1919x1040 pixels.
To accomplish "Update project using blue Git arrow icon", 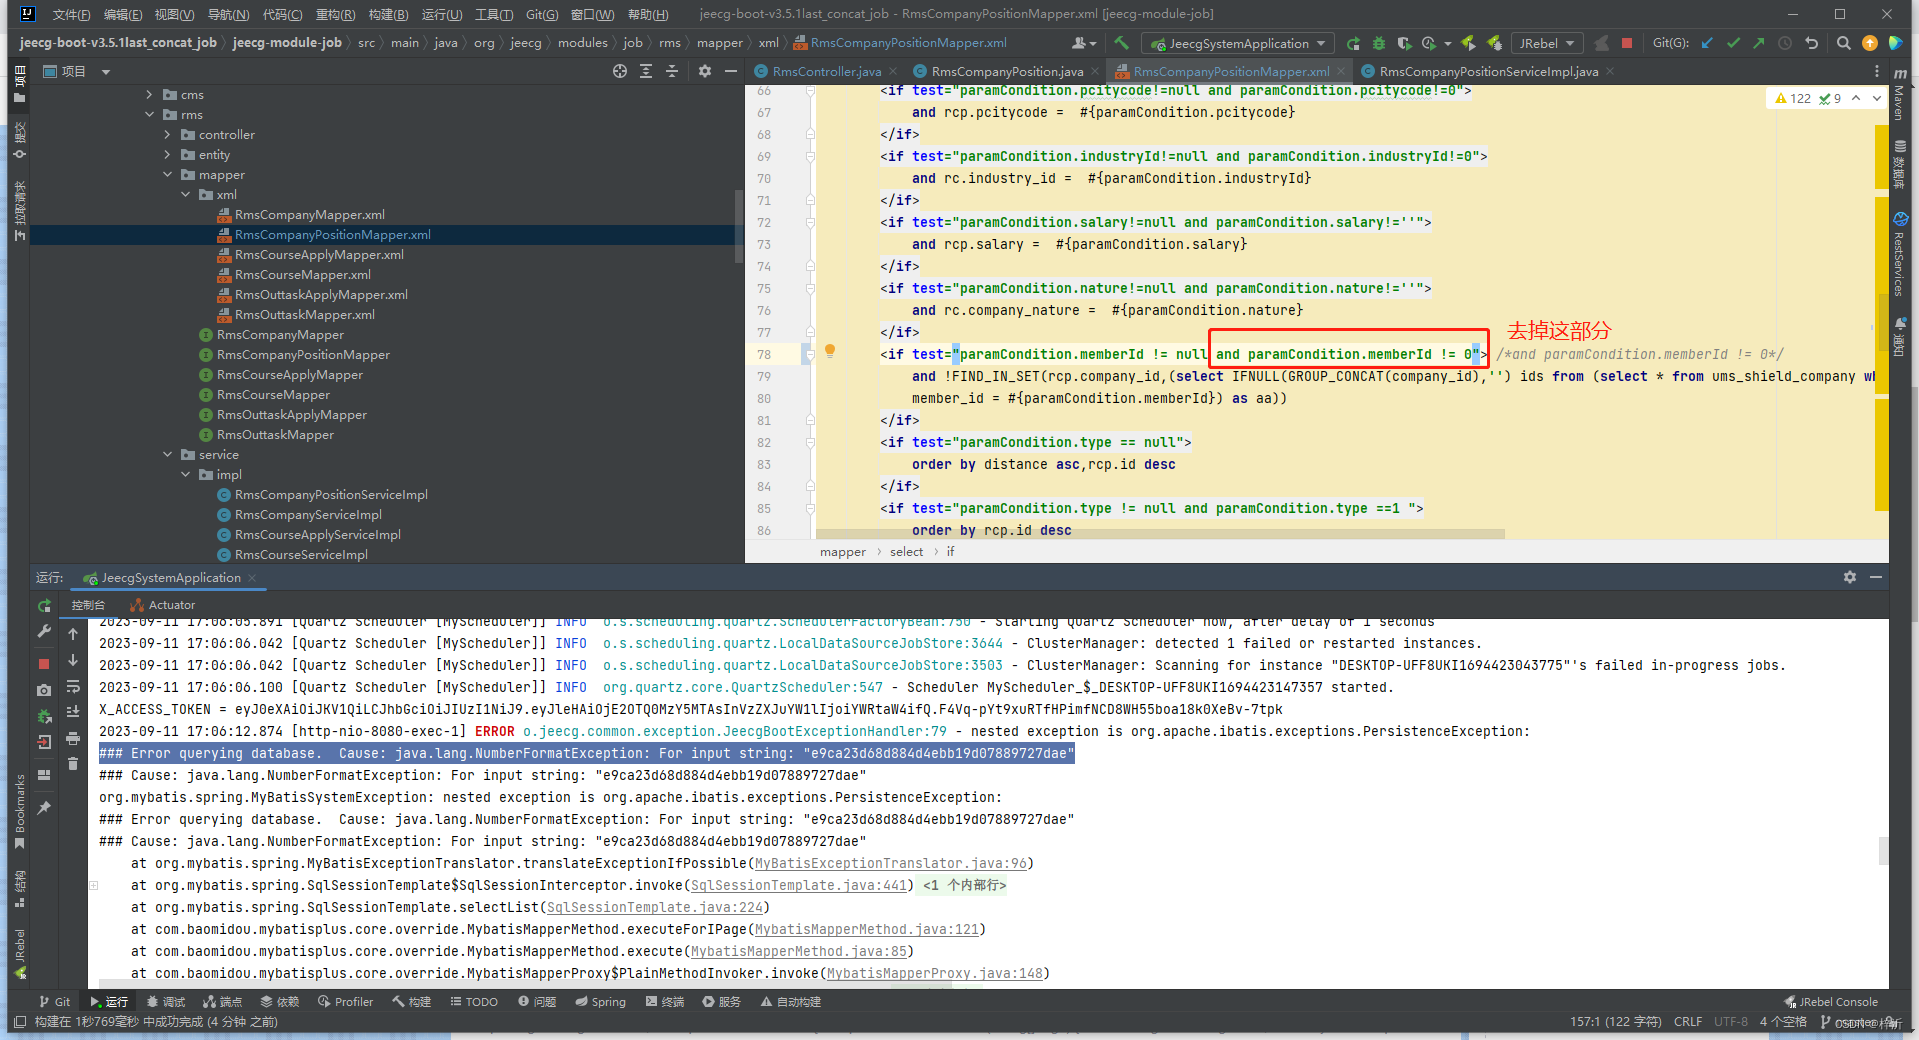I will click(1706, 43).
